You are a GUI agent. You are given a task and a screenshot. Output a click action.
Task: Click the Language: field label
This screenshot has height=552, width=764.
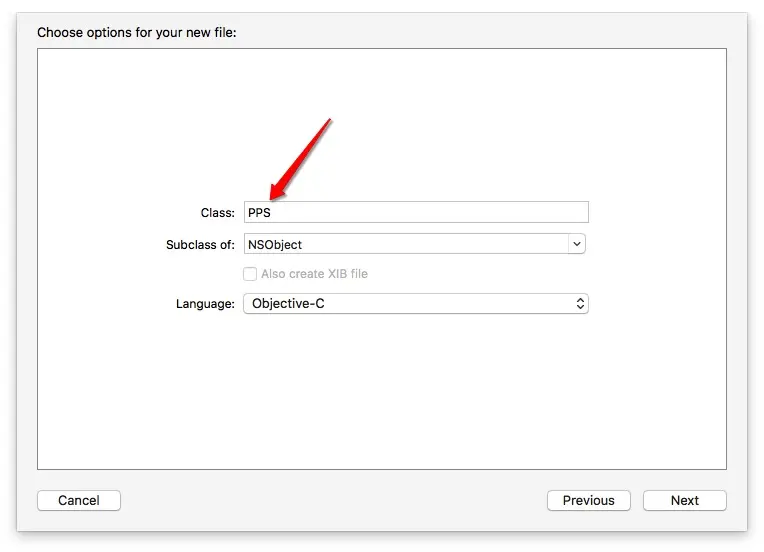point(205,303)
